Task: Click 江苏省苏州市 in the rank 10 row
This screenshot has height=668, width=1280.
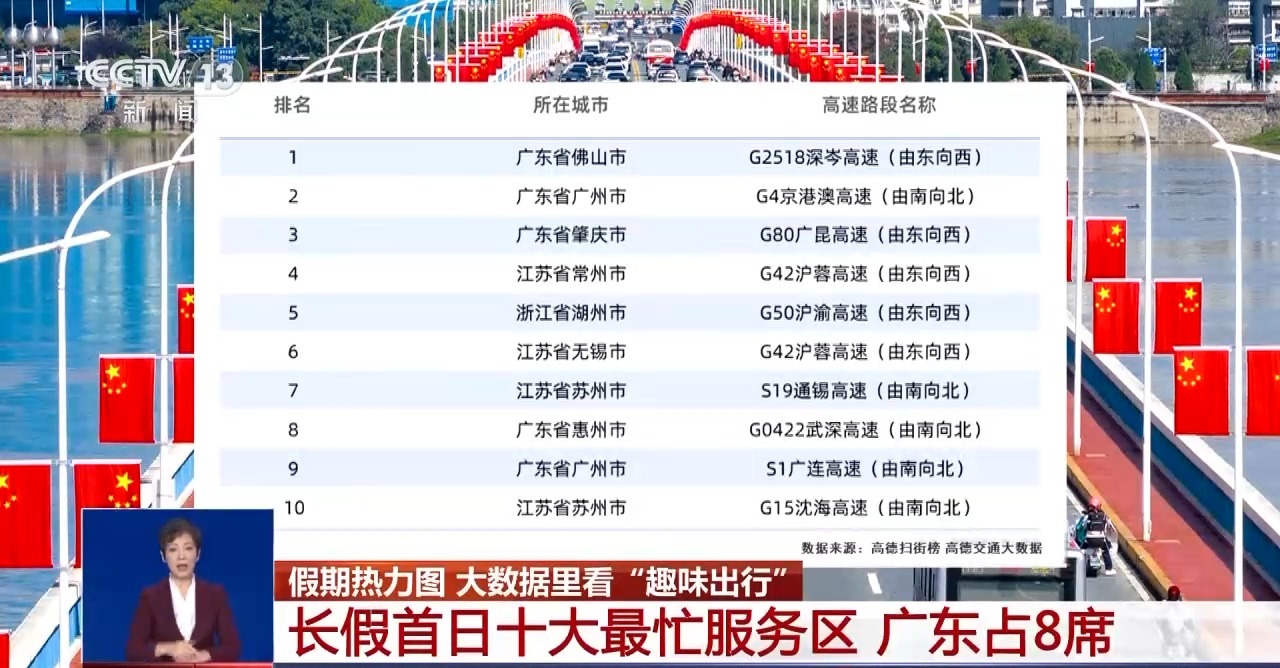Action: tap(571, 508)
